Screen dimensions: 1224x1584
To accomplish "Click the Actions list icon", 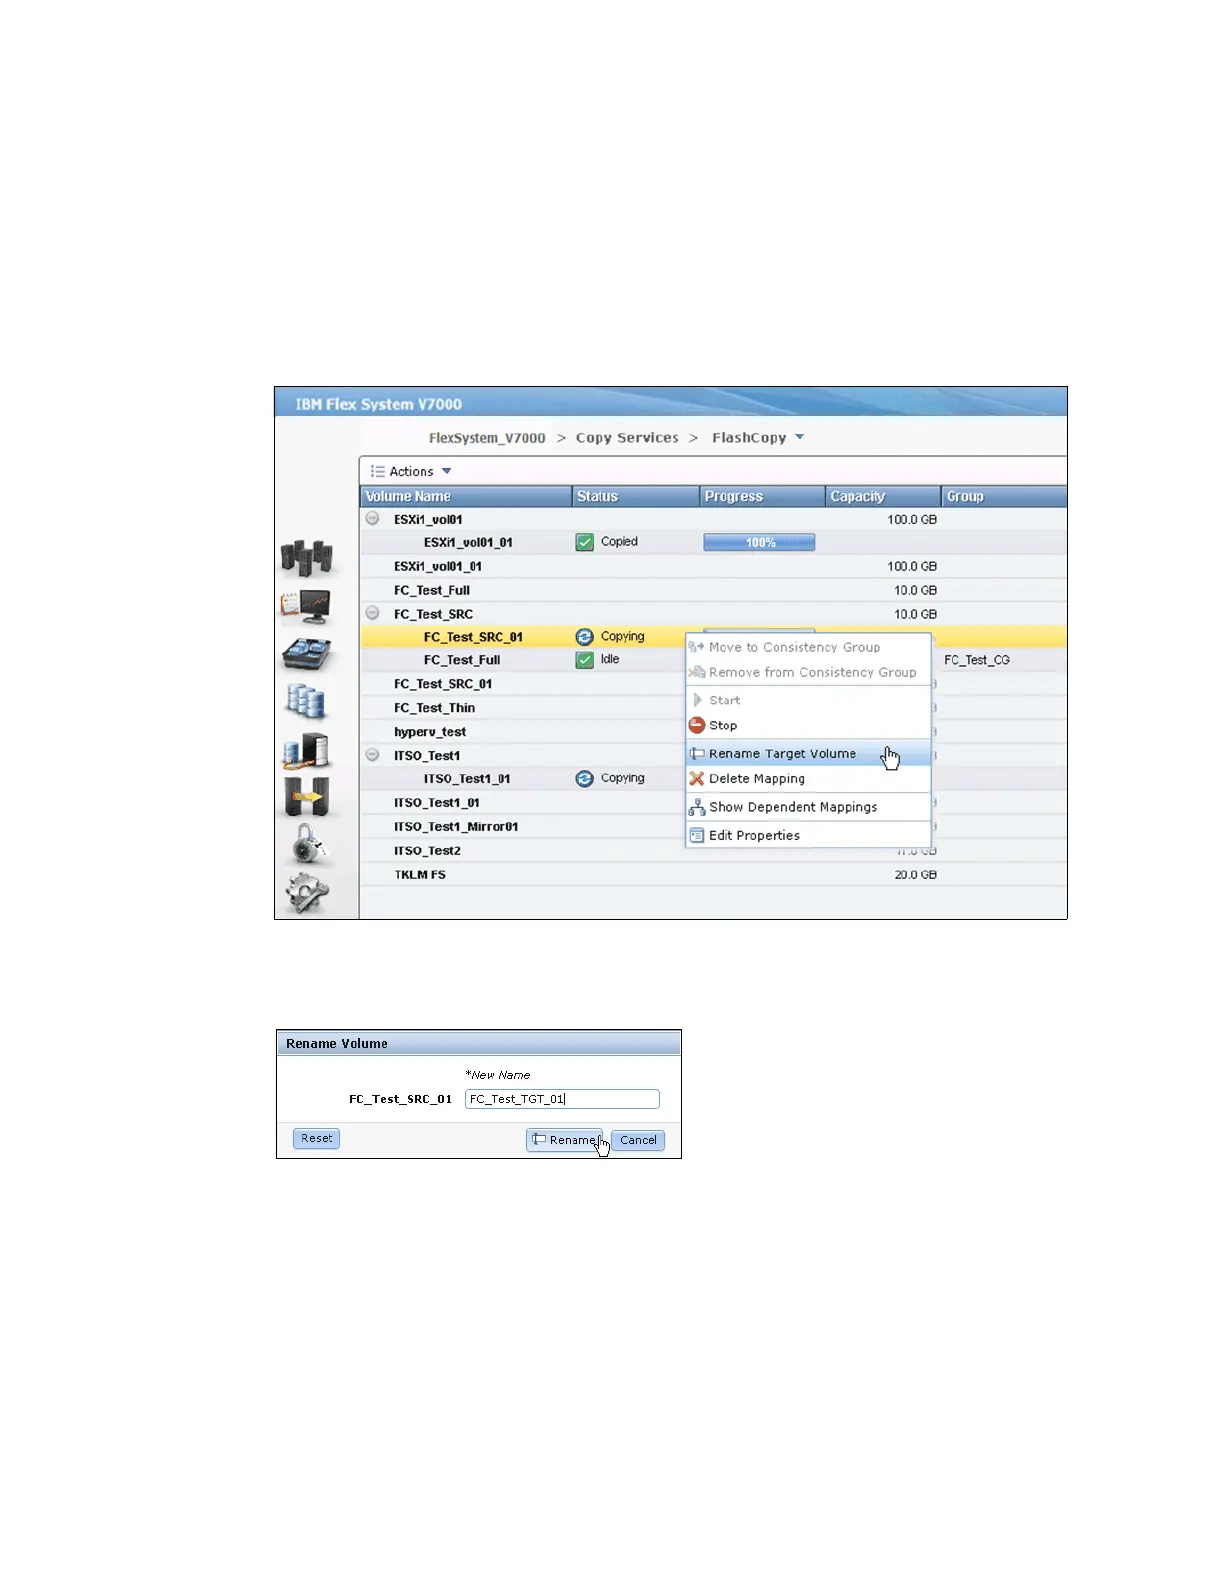I will coord(378,472).
